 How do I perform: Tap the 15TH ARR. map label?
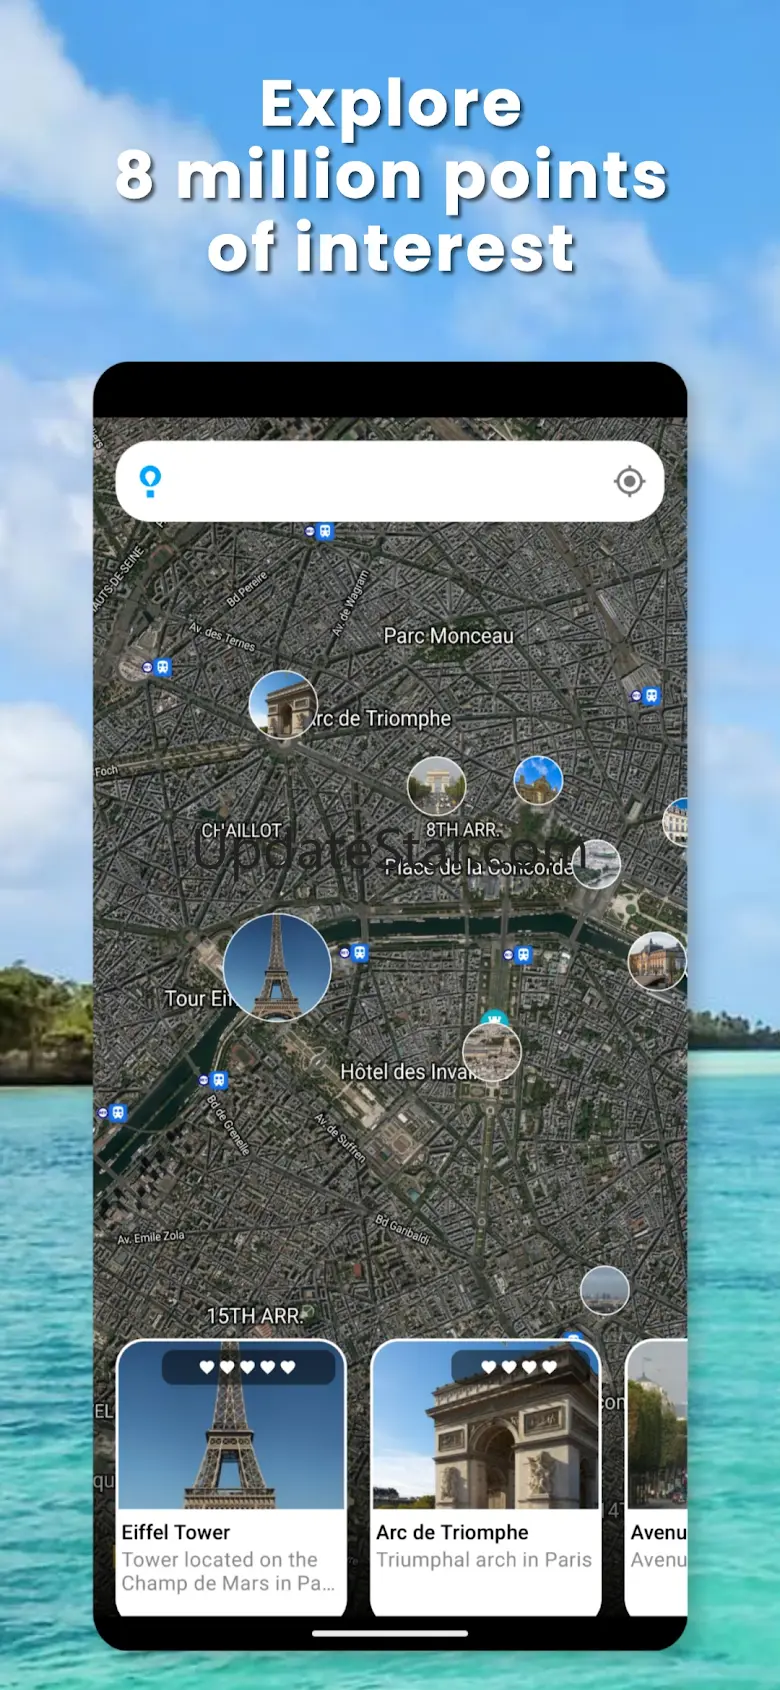click(x=254, y=1316)
